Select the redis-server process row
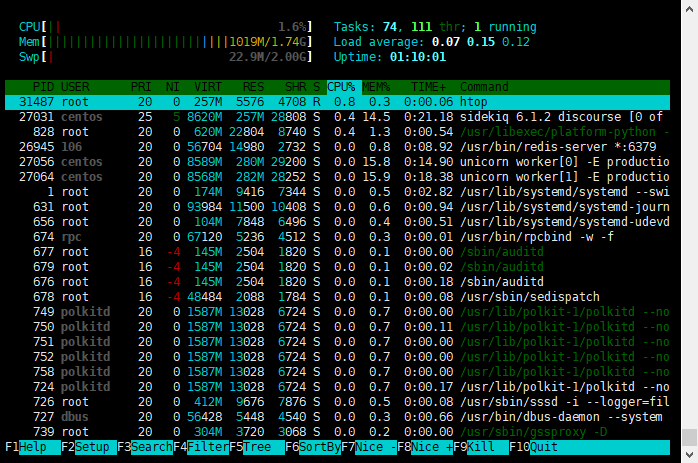This screenshot has height=463, width=698. 337,147
